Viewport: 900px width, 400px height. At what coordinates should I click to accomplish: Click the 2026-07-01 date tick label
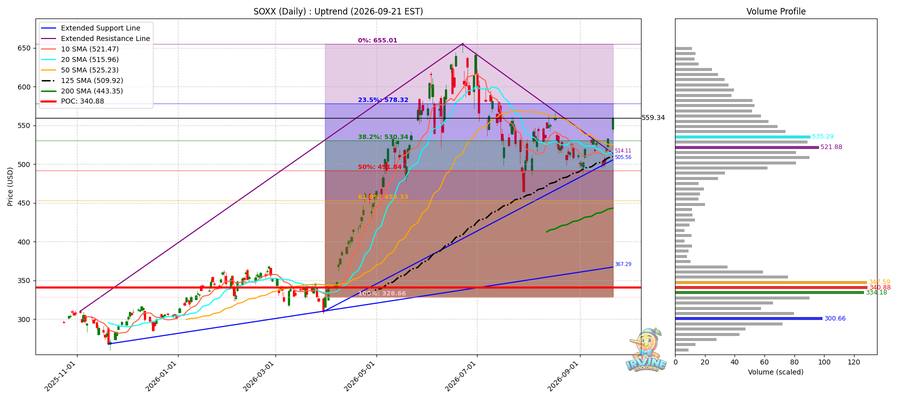[461, 376]
